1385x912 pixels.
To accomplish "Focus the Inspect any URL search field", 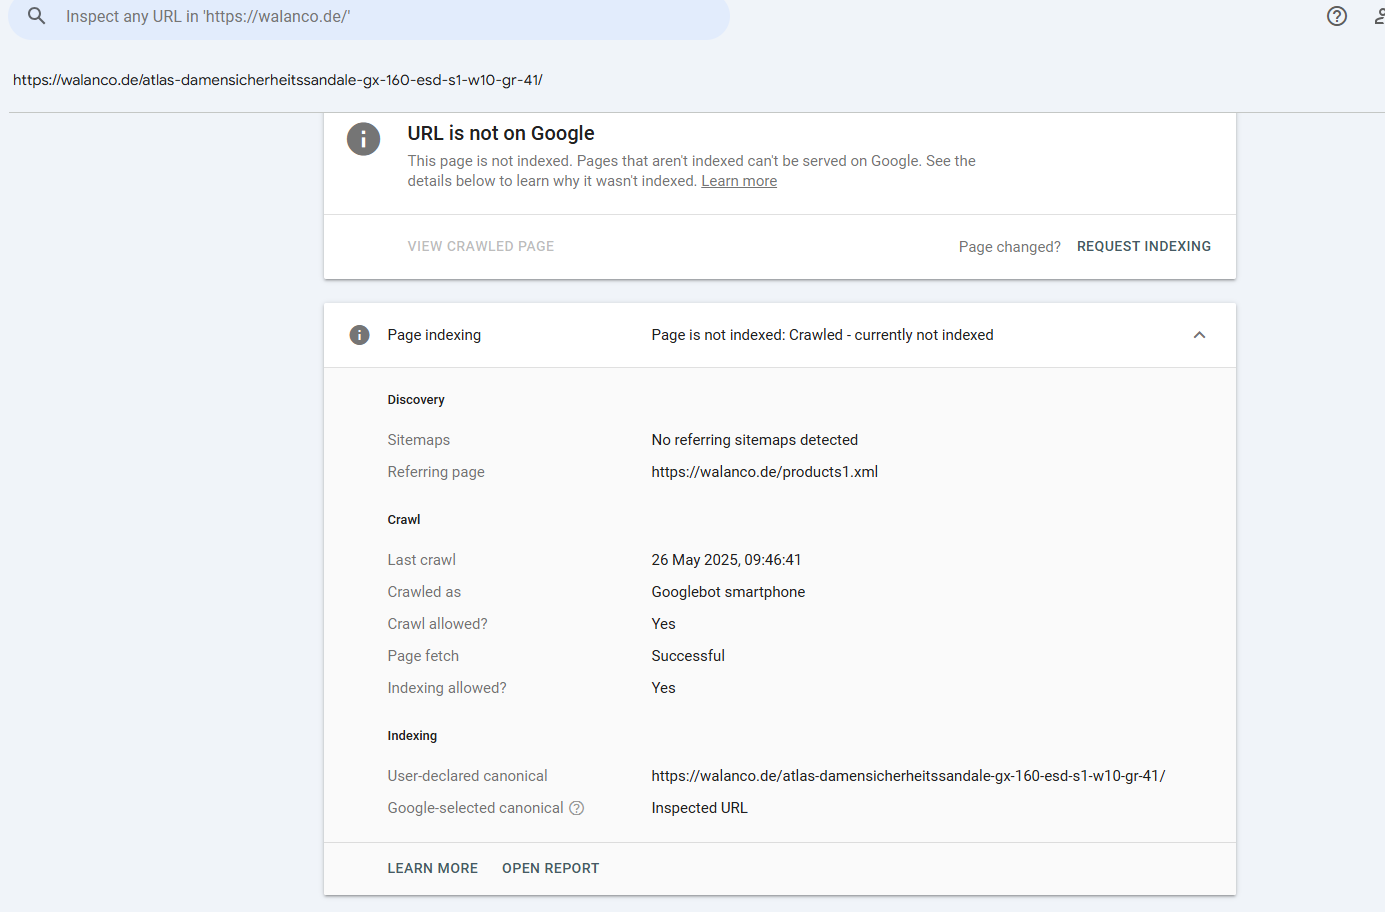I will coord(369,17).
